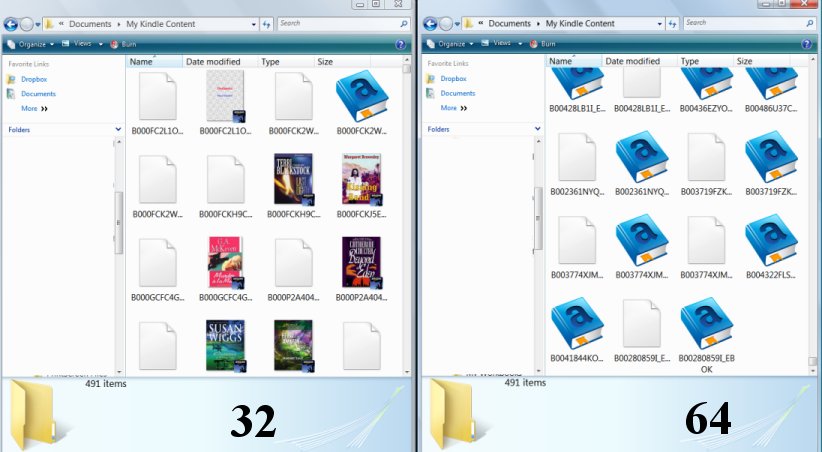The height and width of the screenshot is (452, 822).
Task: Open recent pages dropdown in left window
Action: 38,25
